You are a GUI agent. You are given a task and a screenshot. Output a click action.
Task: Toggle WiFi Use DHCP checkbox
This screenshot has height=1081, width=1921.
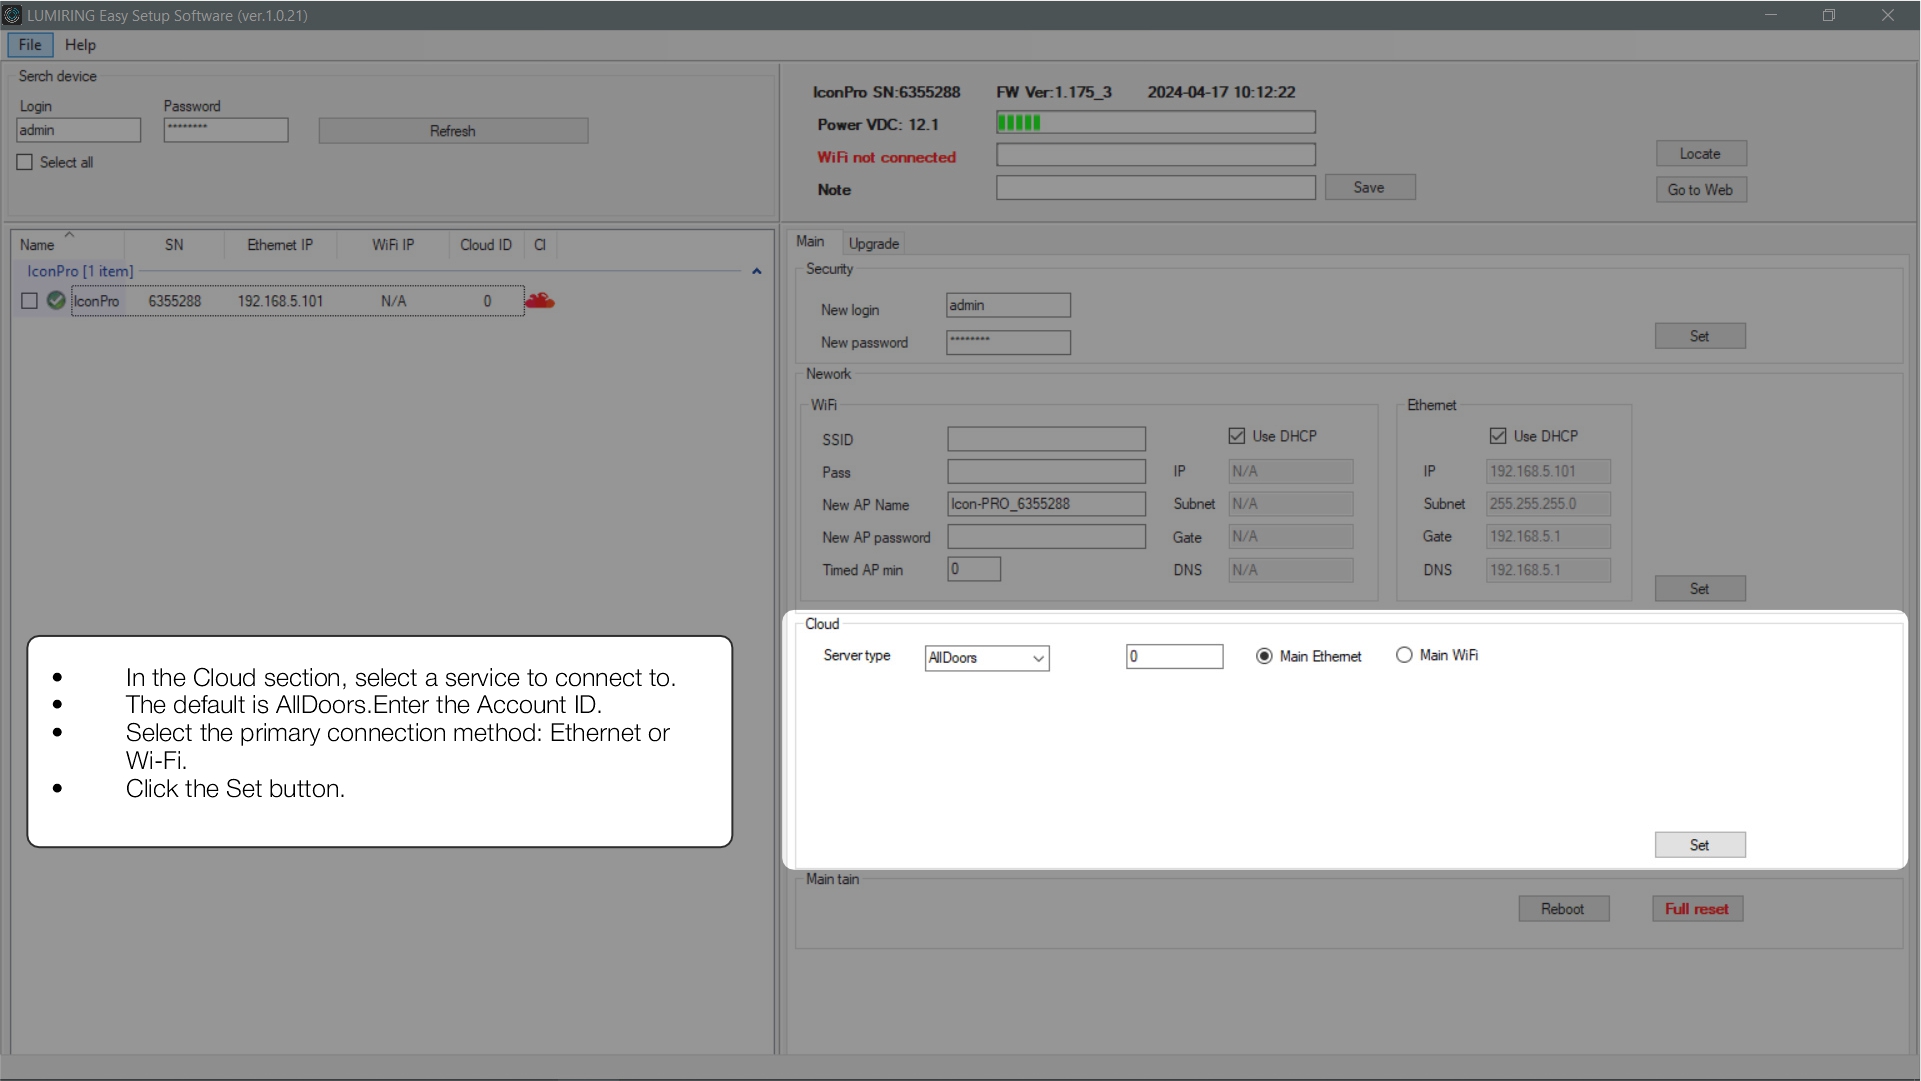click(1237, 436)
